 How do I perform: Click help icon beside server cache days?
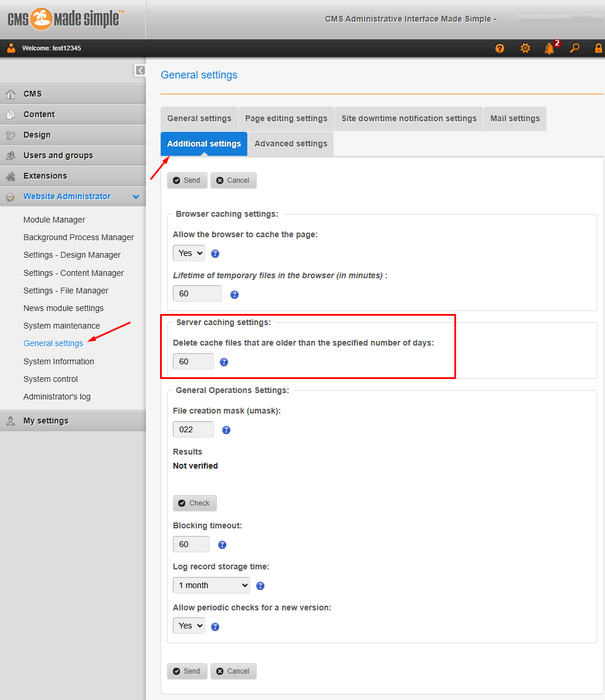click(224, 362)
